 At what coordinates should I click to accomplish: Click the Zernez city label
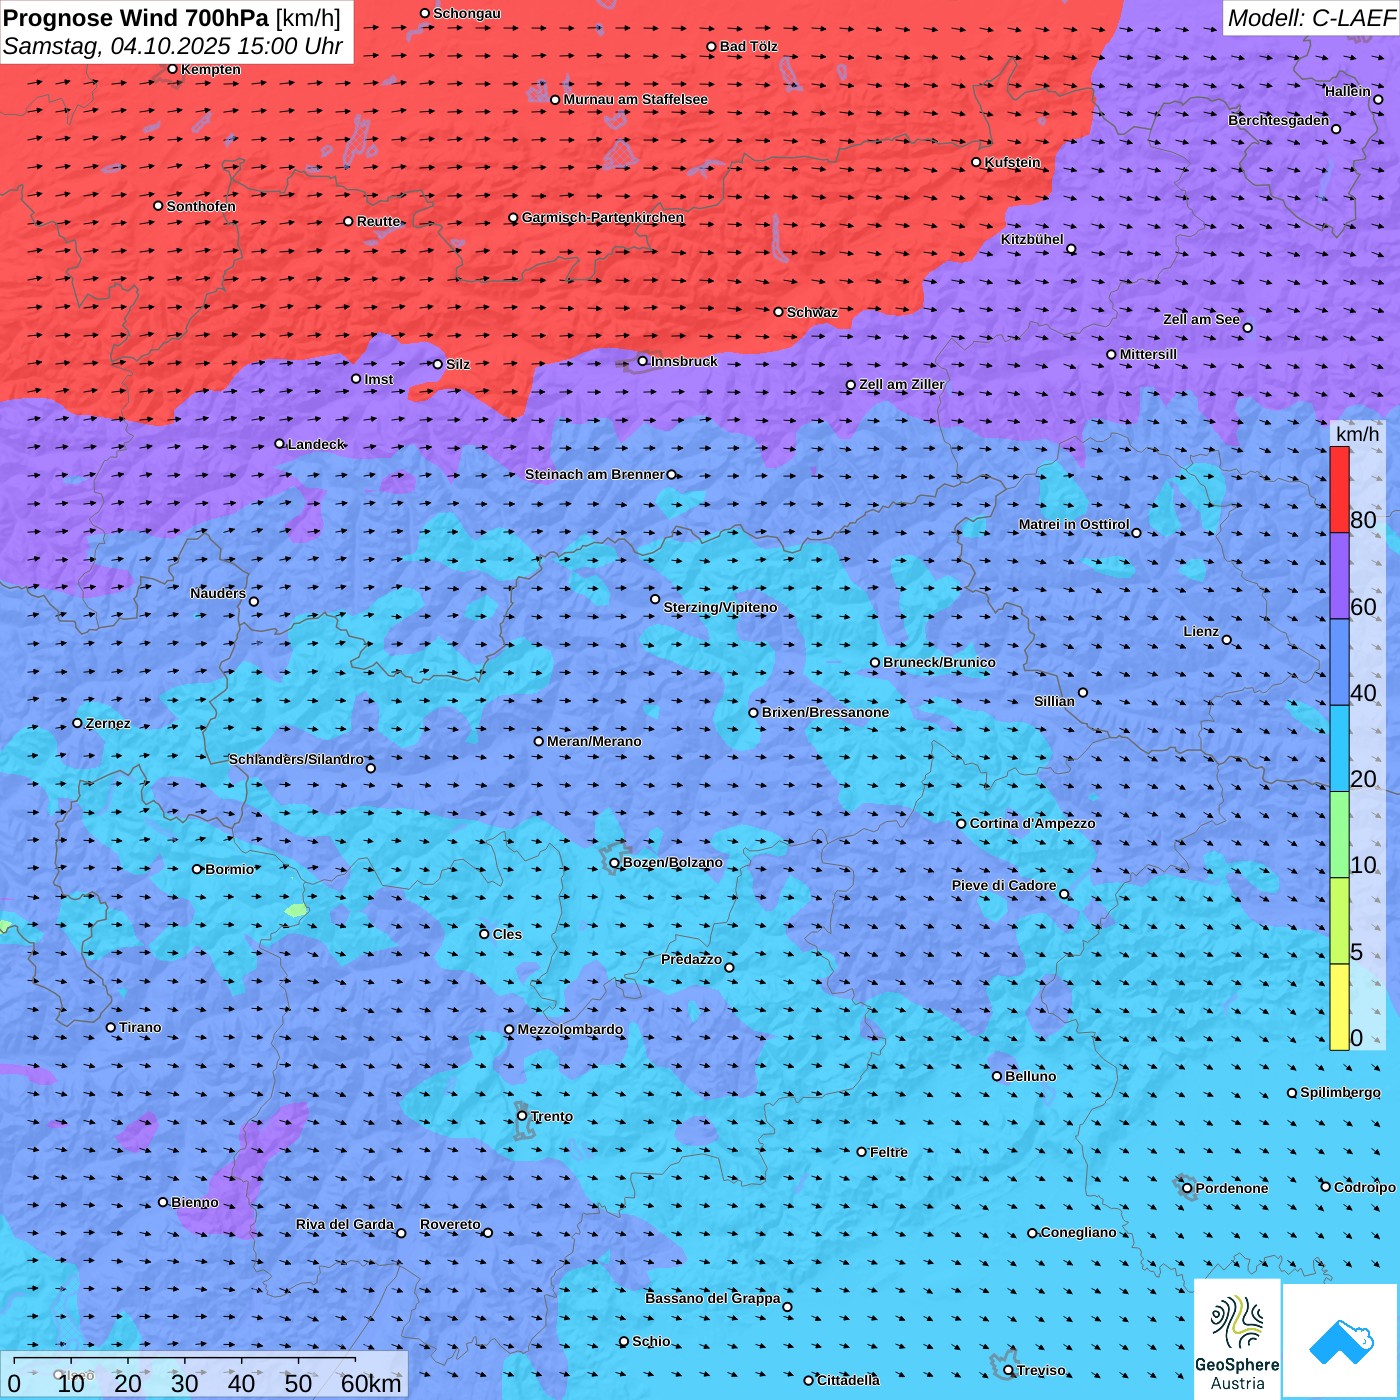point(108,723)
